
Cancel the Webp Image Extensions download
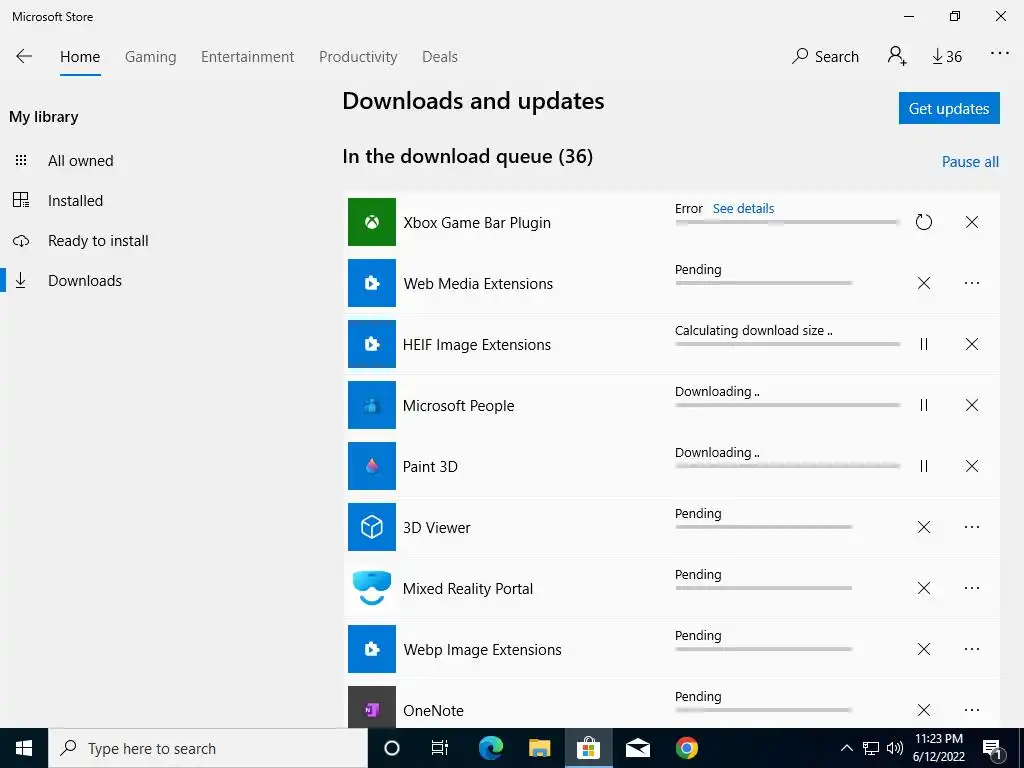click(x=923, y=649)
